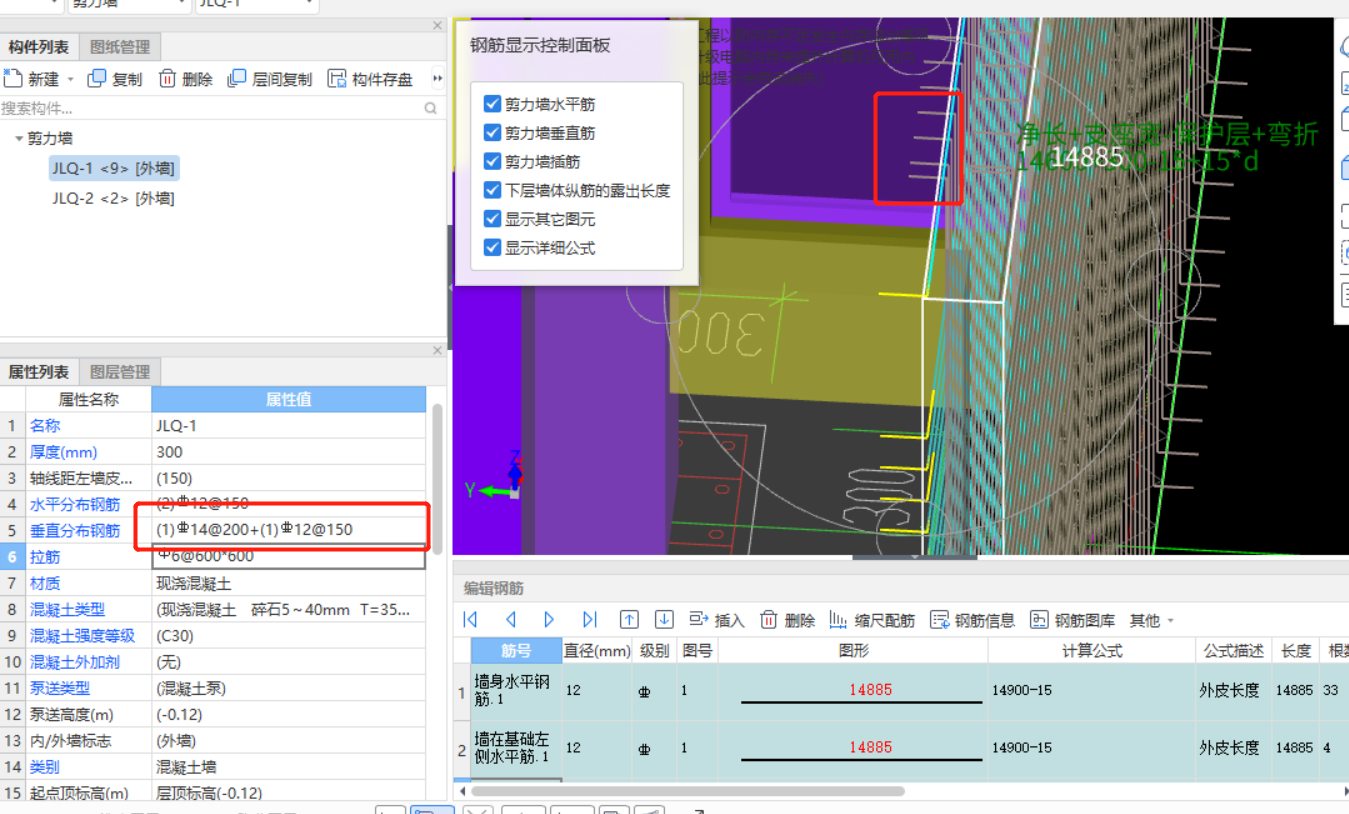Screen dimensions: 1349x814
Task: Jump to last rebar record icon
Action: [589, 620]
